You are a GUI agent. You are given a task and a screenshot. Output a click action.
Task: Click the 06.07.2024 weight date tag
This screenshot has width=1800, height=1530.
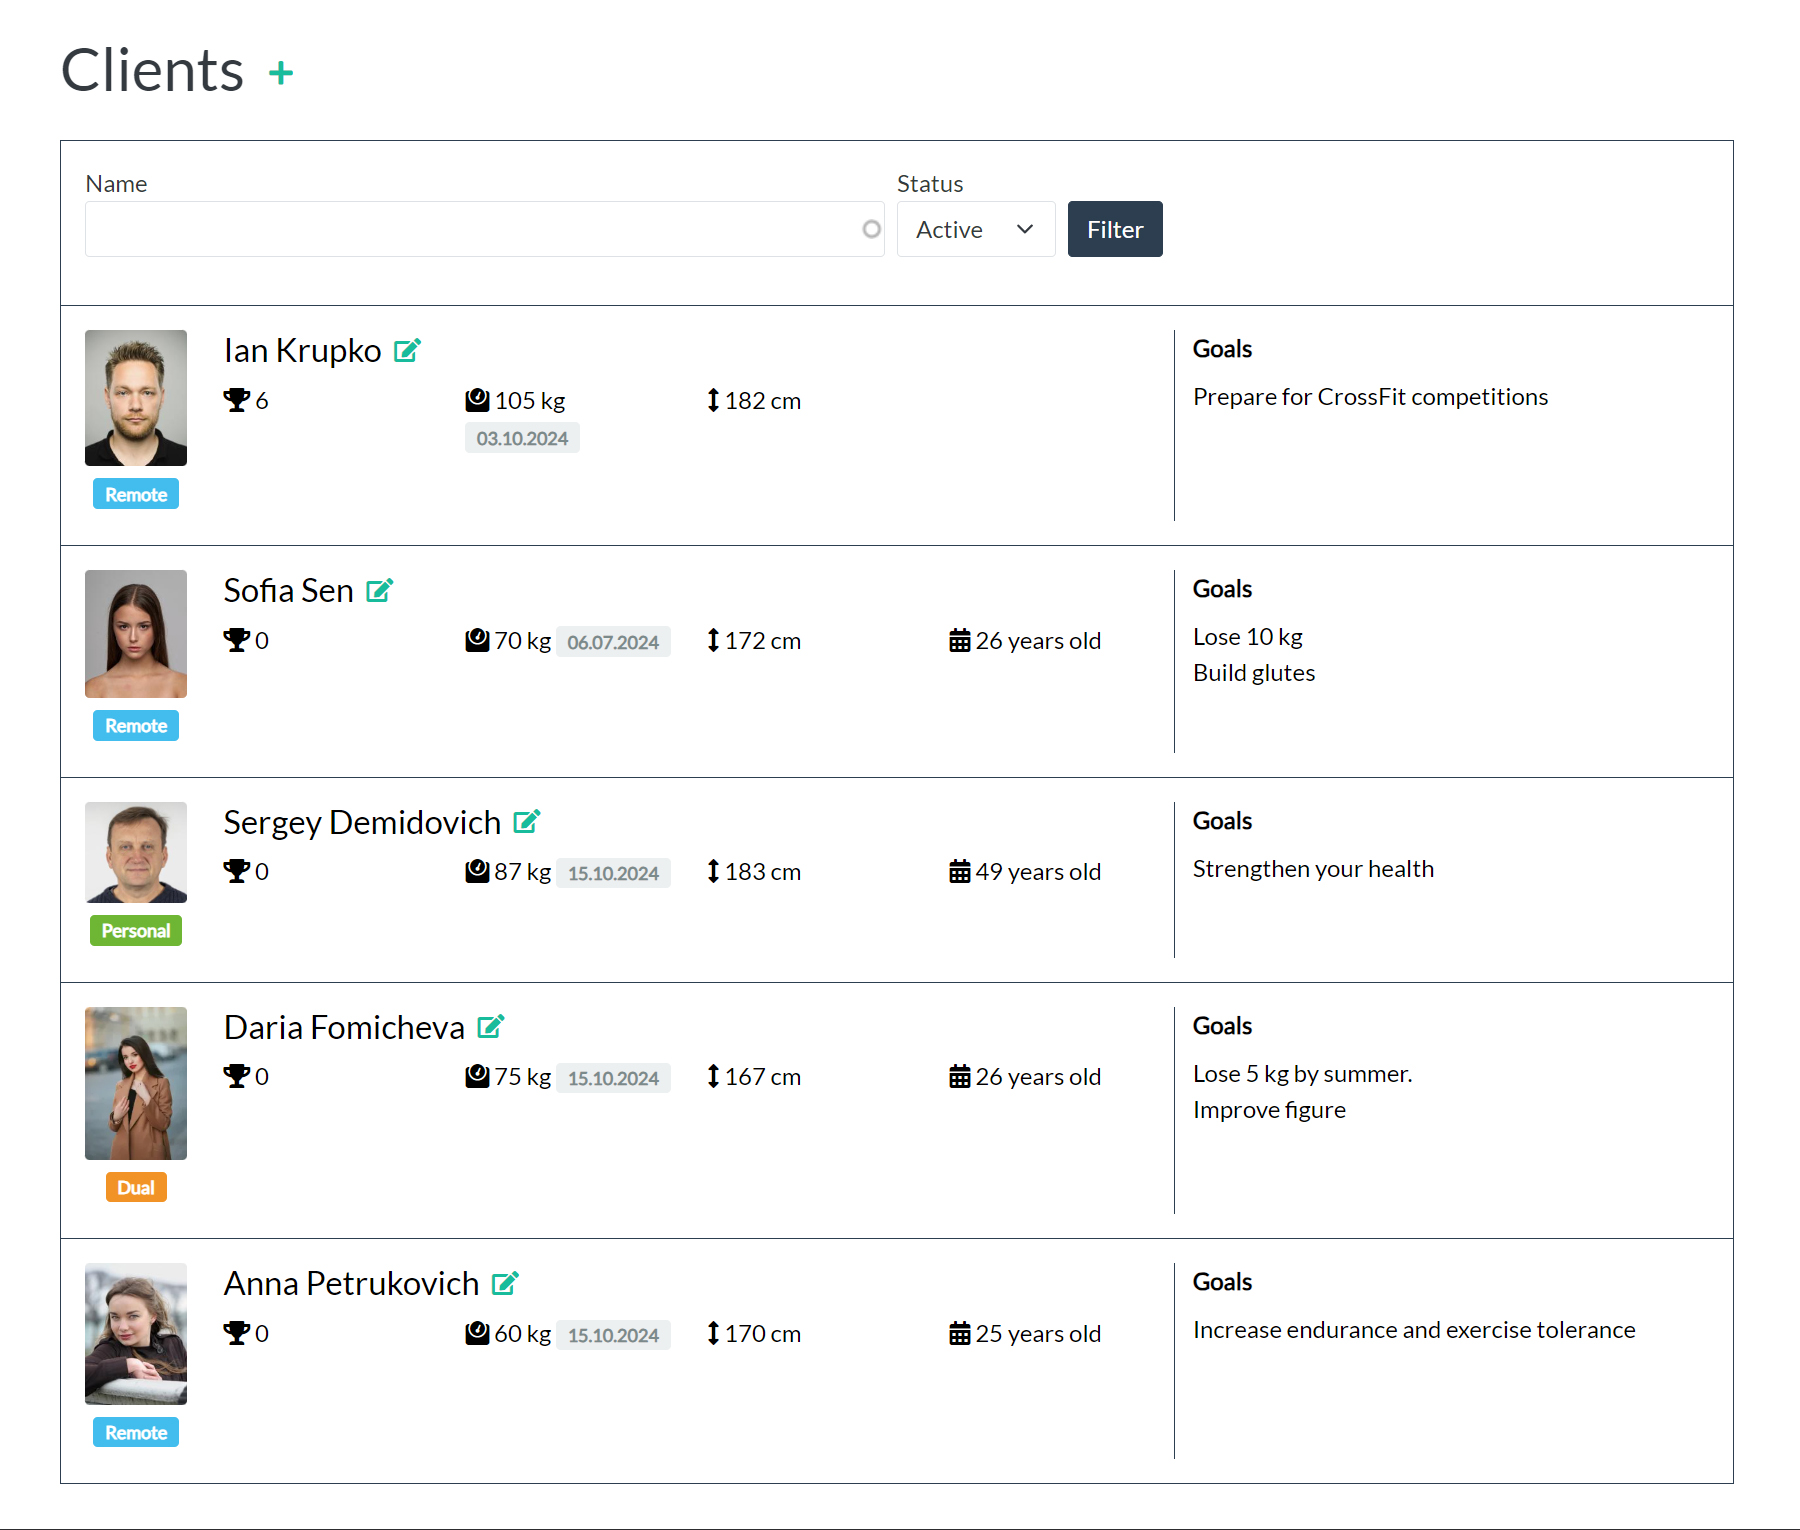(613, 642)
